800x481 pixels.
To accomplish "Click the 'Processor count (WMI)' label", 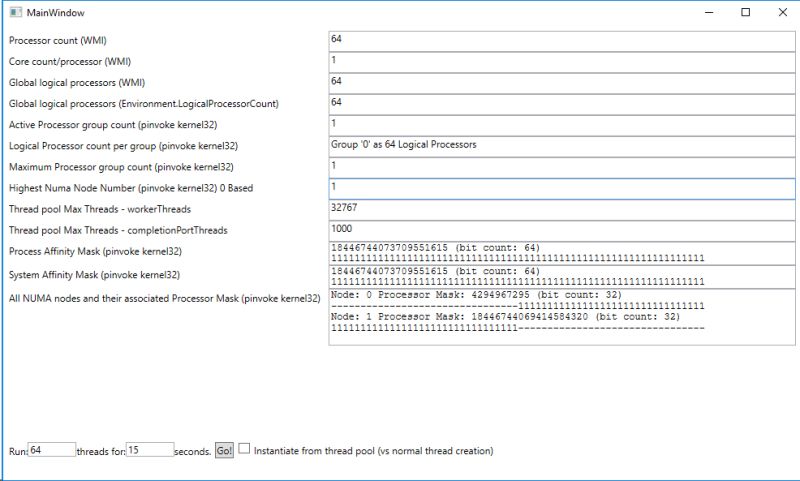I will (58, 40).
